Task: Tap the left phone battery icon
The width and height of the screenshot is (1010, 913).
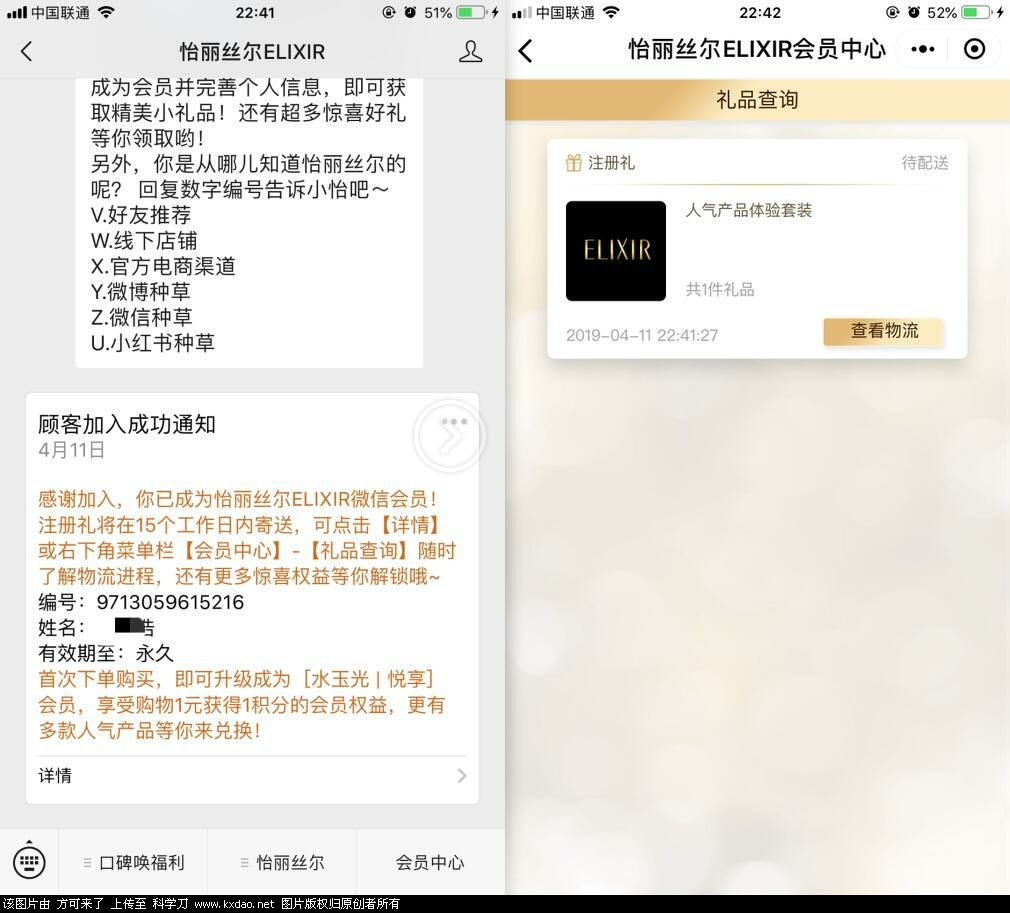Action: pos(472,12)
